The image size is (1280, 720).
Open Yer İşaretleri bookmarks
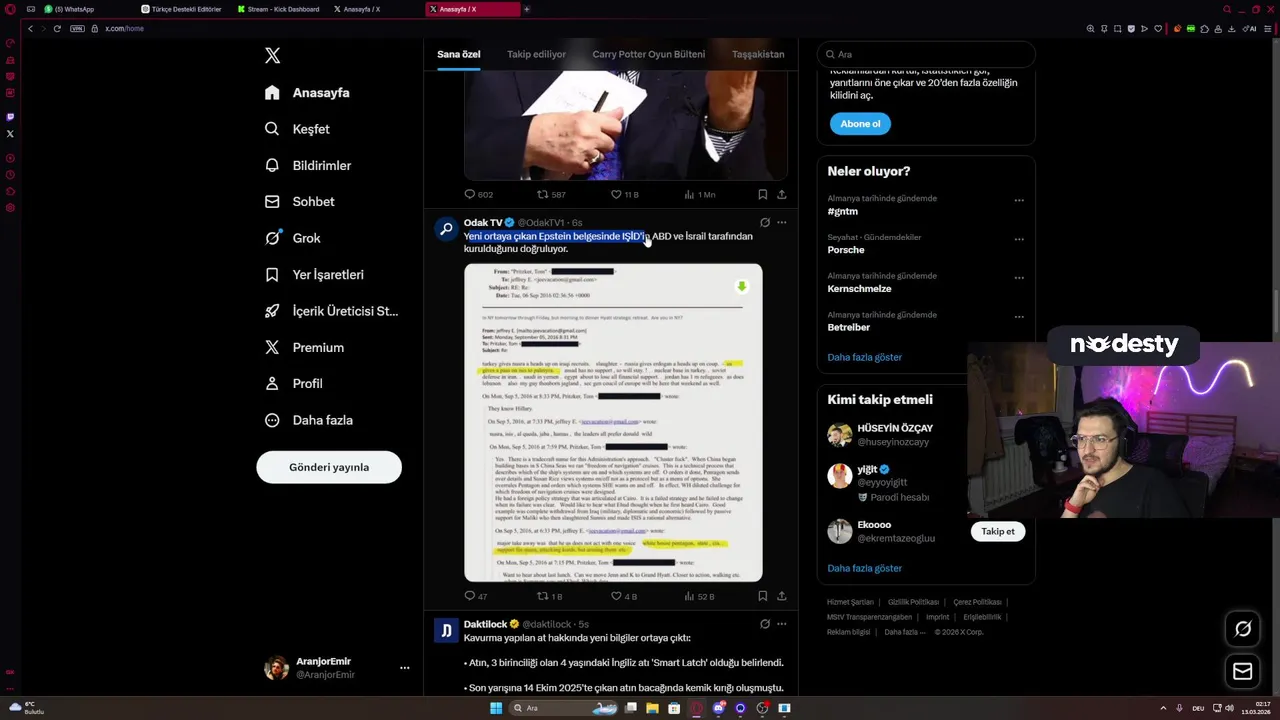pos(314,274)
